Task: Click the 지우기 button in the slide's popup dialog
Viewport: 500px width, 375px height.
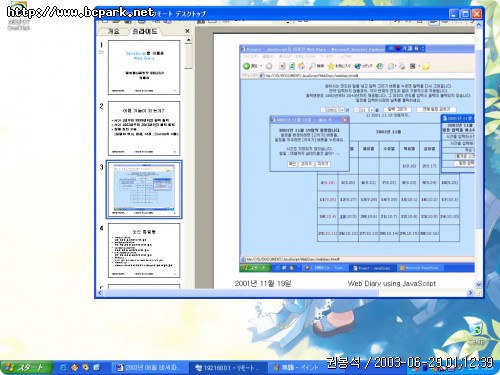Action: 323,164
